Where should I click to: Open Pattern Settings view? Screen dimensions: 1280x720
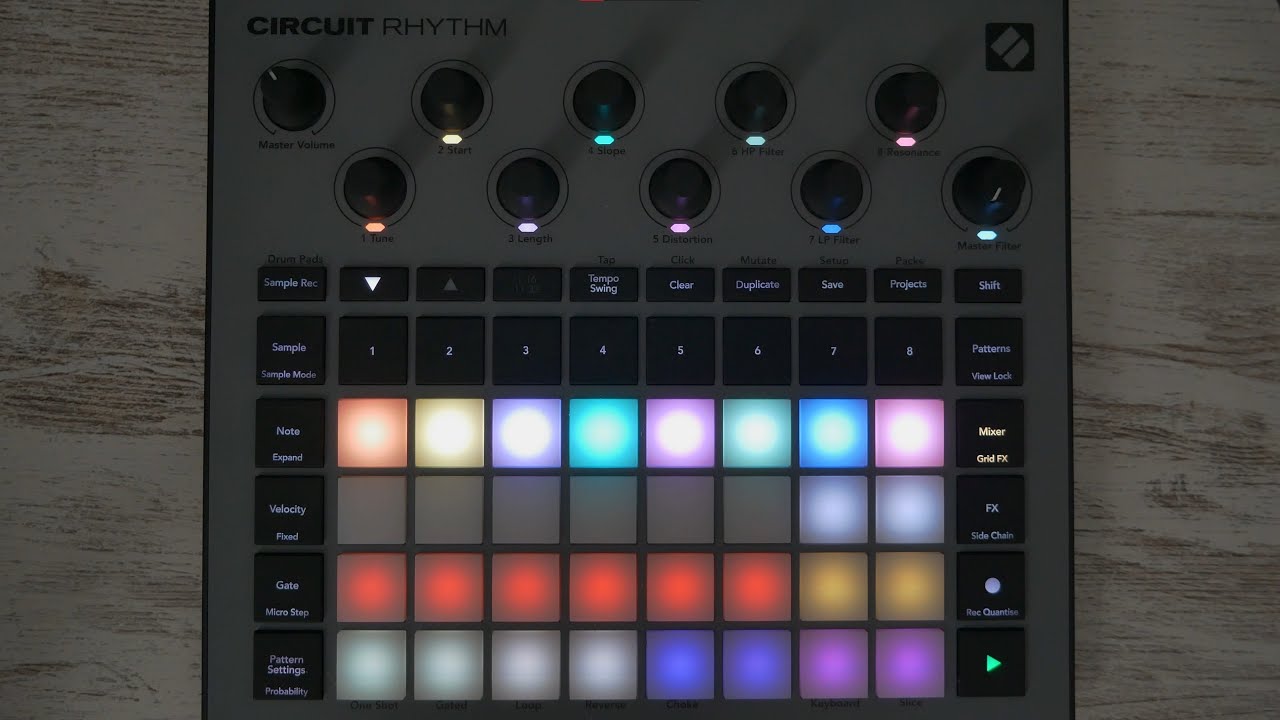289,664
